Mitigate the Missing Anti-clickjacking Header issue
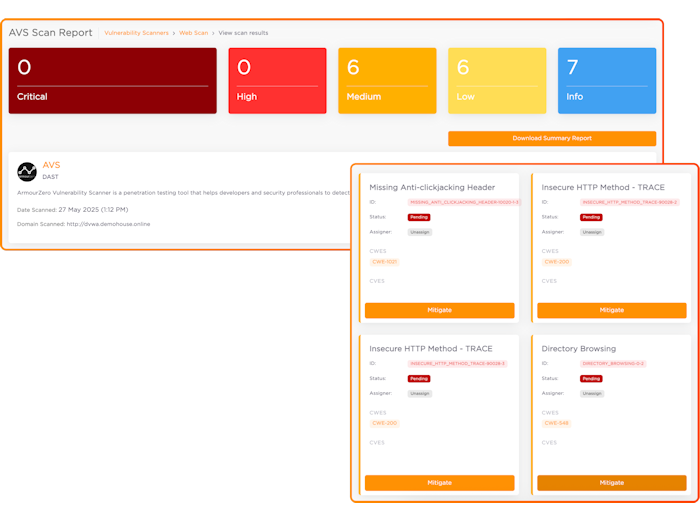The height and width of the screenshot is (526, 700). pos(439,310)
